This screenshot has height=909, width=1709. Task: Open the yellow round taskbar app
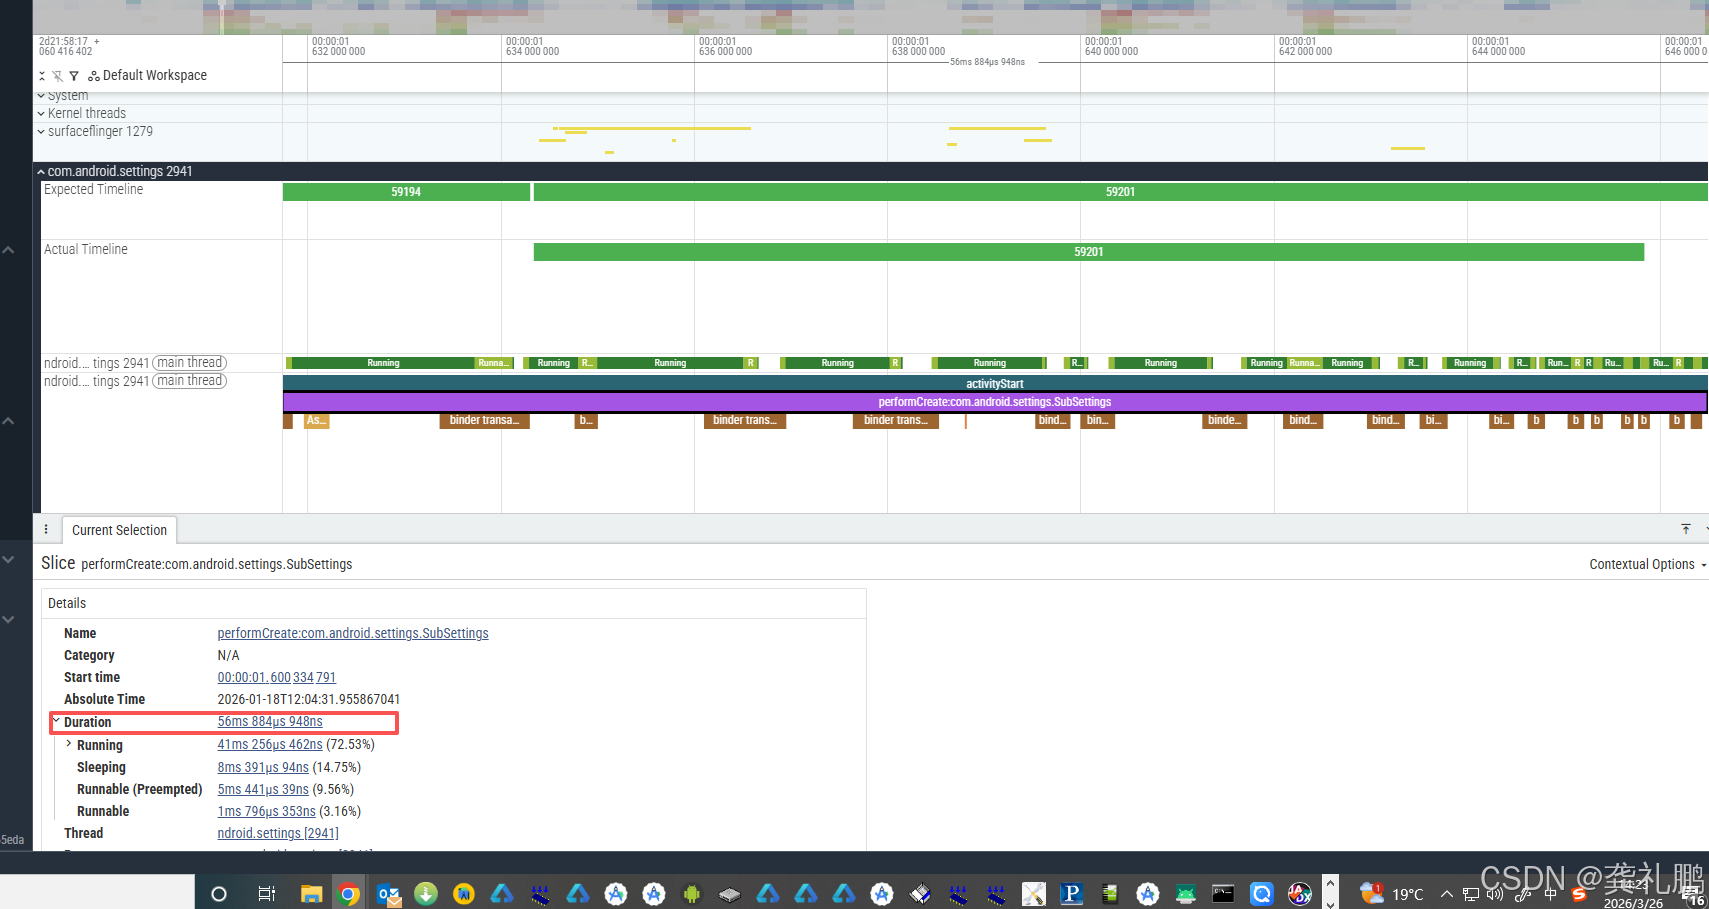tap(464, 894)
